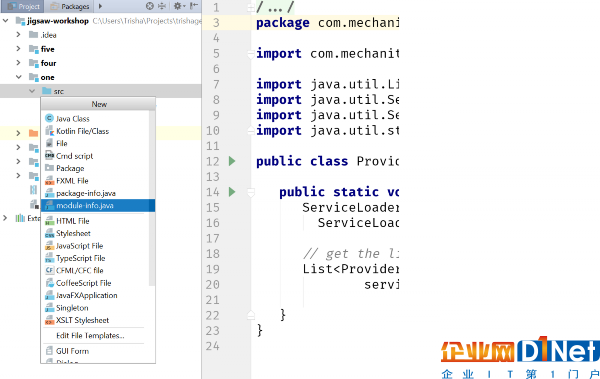Expand the five module chevron
Image resolution: width=600 pixels, height=379 pixels.
[18, 49]
